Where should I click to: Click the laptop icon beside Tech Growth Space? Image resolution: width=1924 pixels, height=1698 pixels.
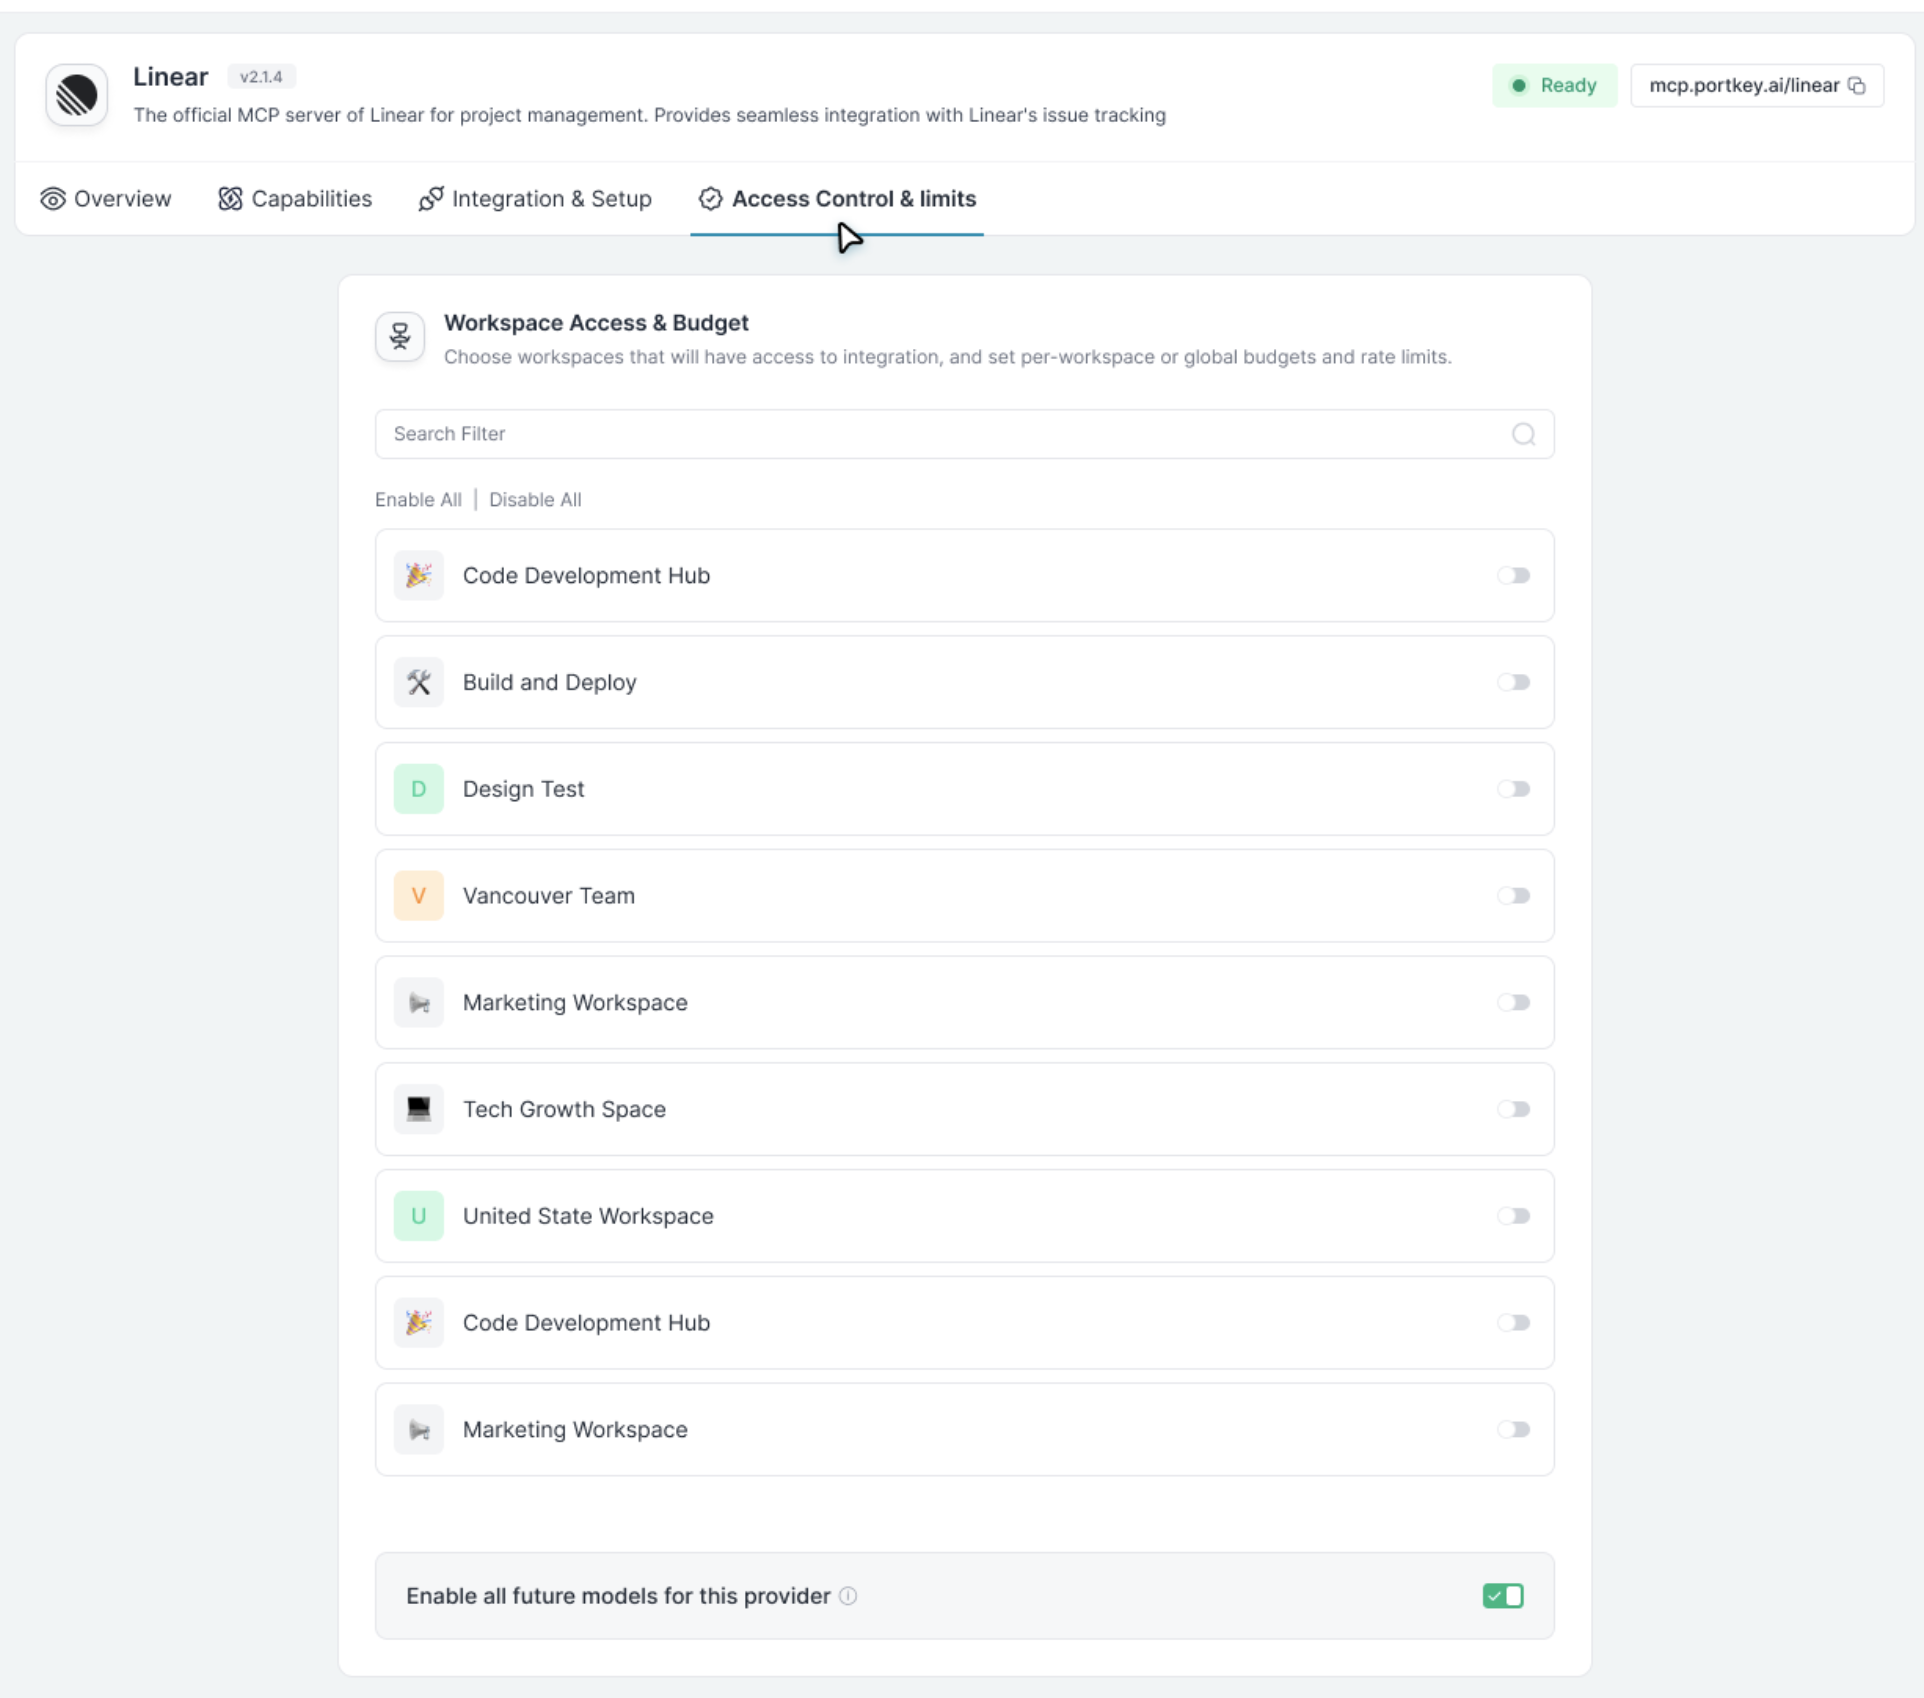(x=419, y=1108)
